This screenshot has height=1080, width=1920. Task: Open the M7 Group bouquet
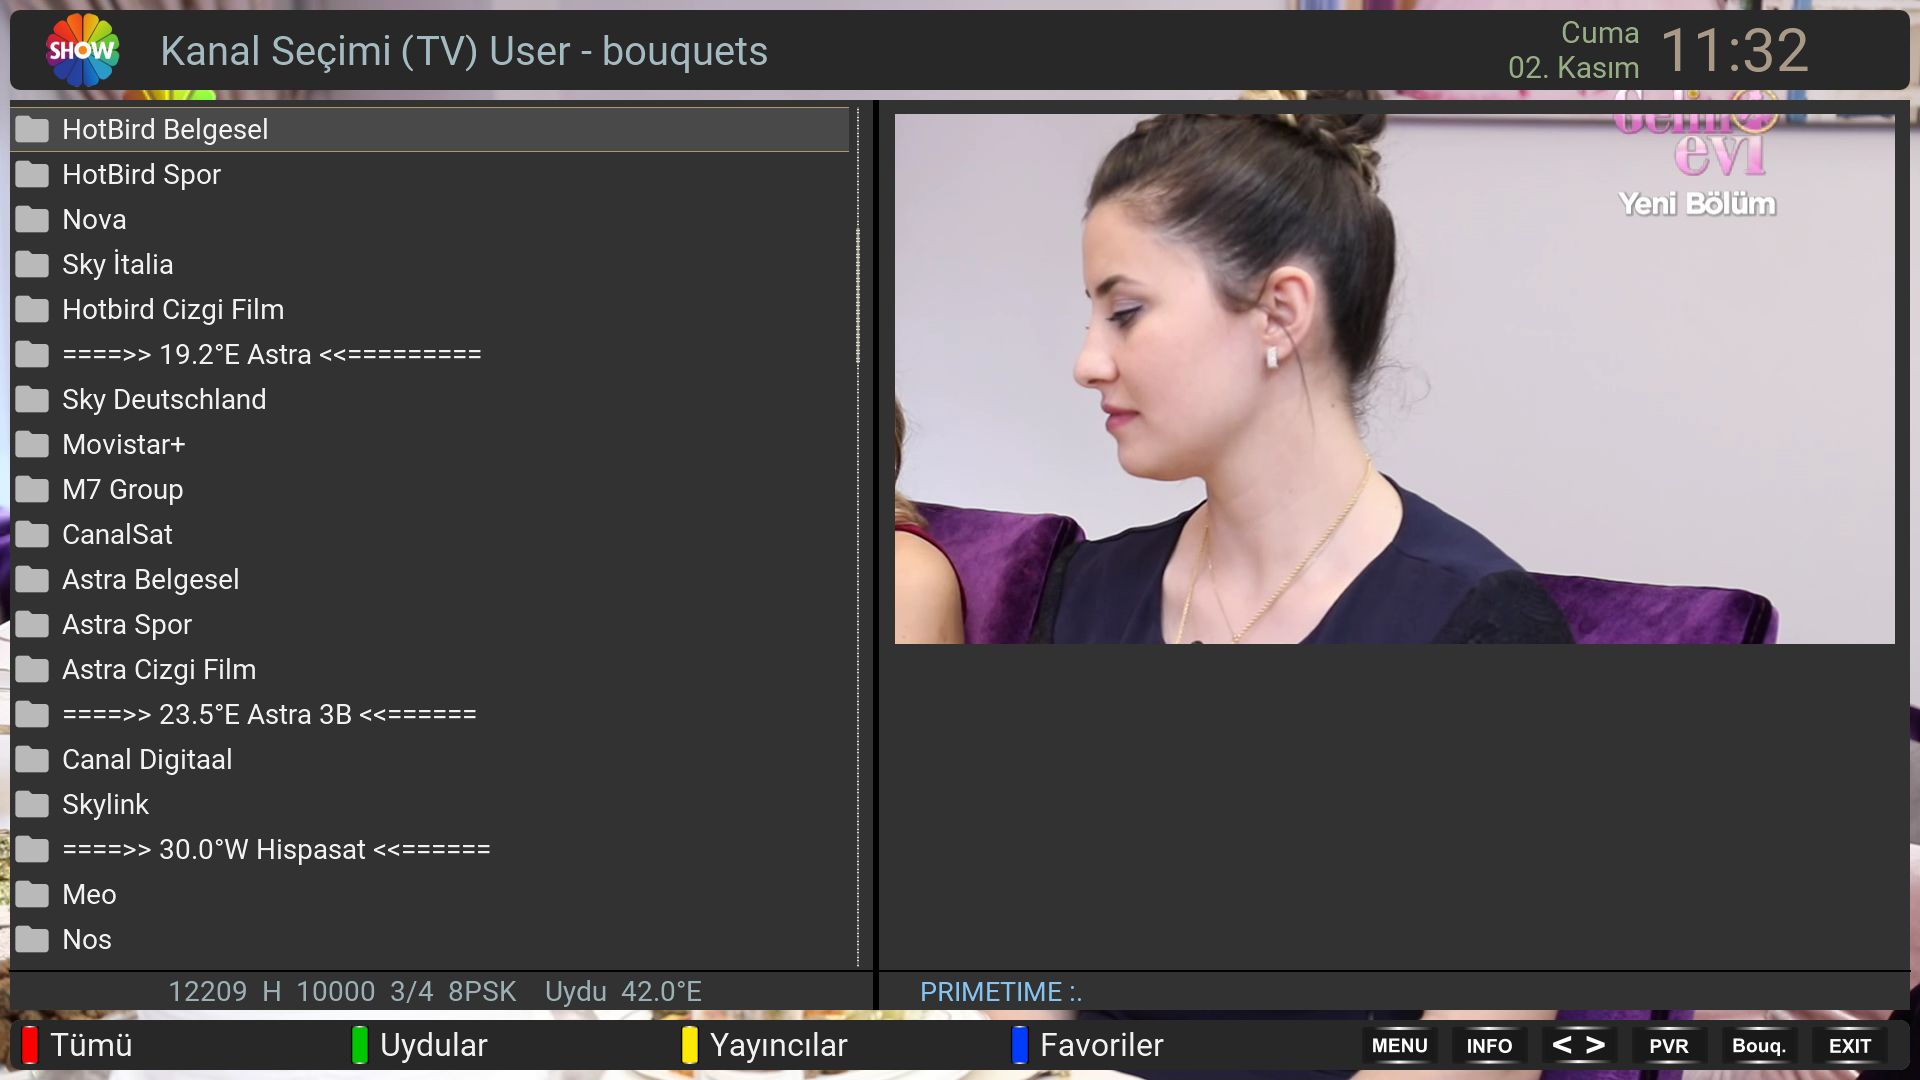(x=430, y=489)
